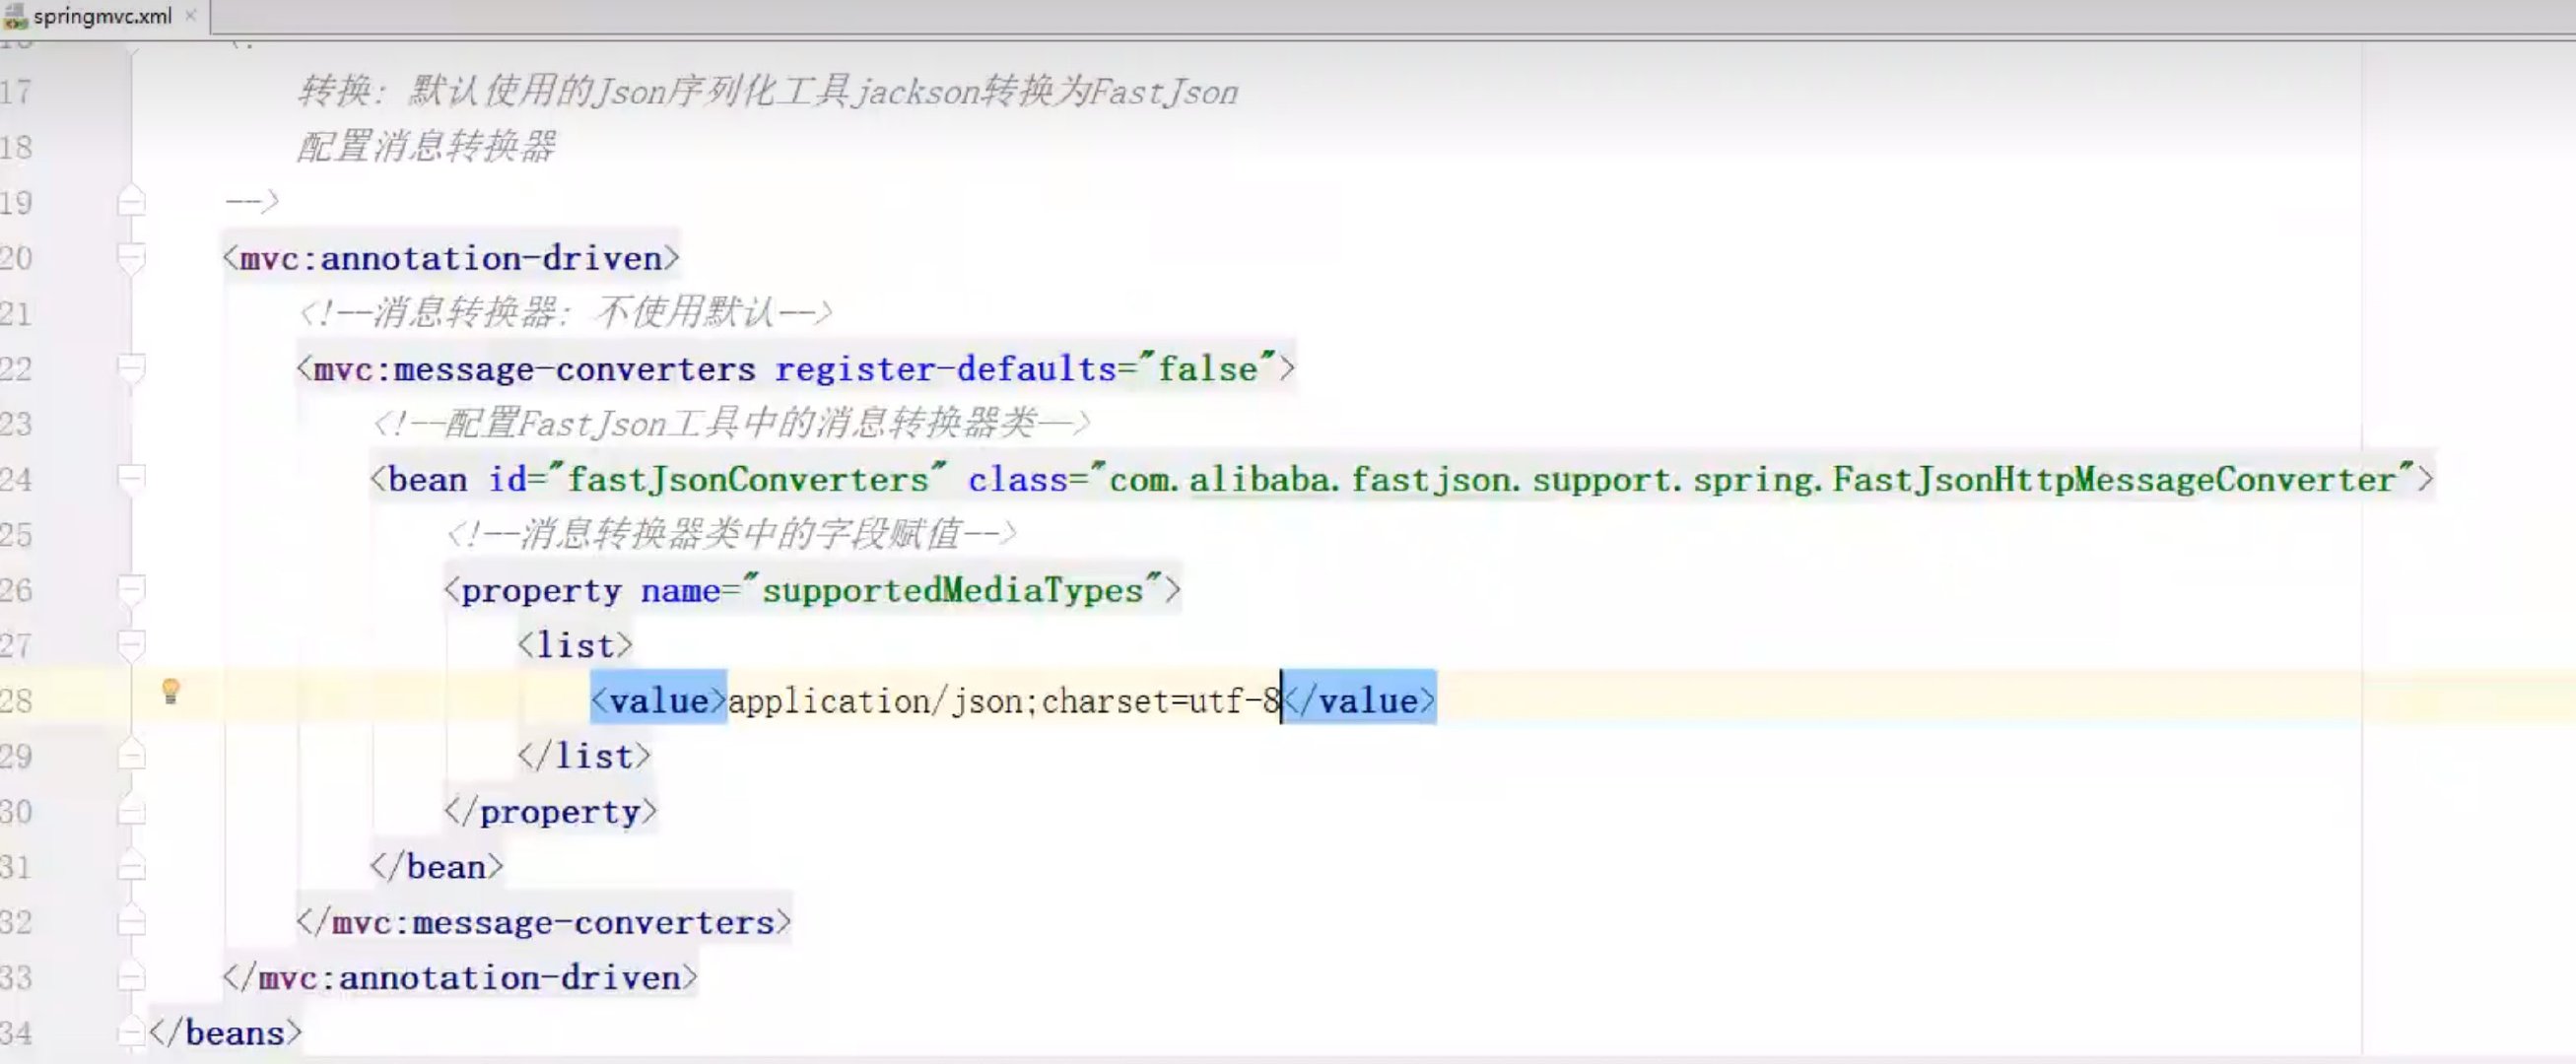Click the XML file icon in springmvc.xml tab

pyautogui.click(x=18, y=15)
